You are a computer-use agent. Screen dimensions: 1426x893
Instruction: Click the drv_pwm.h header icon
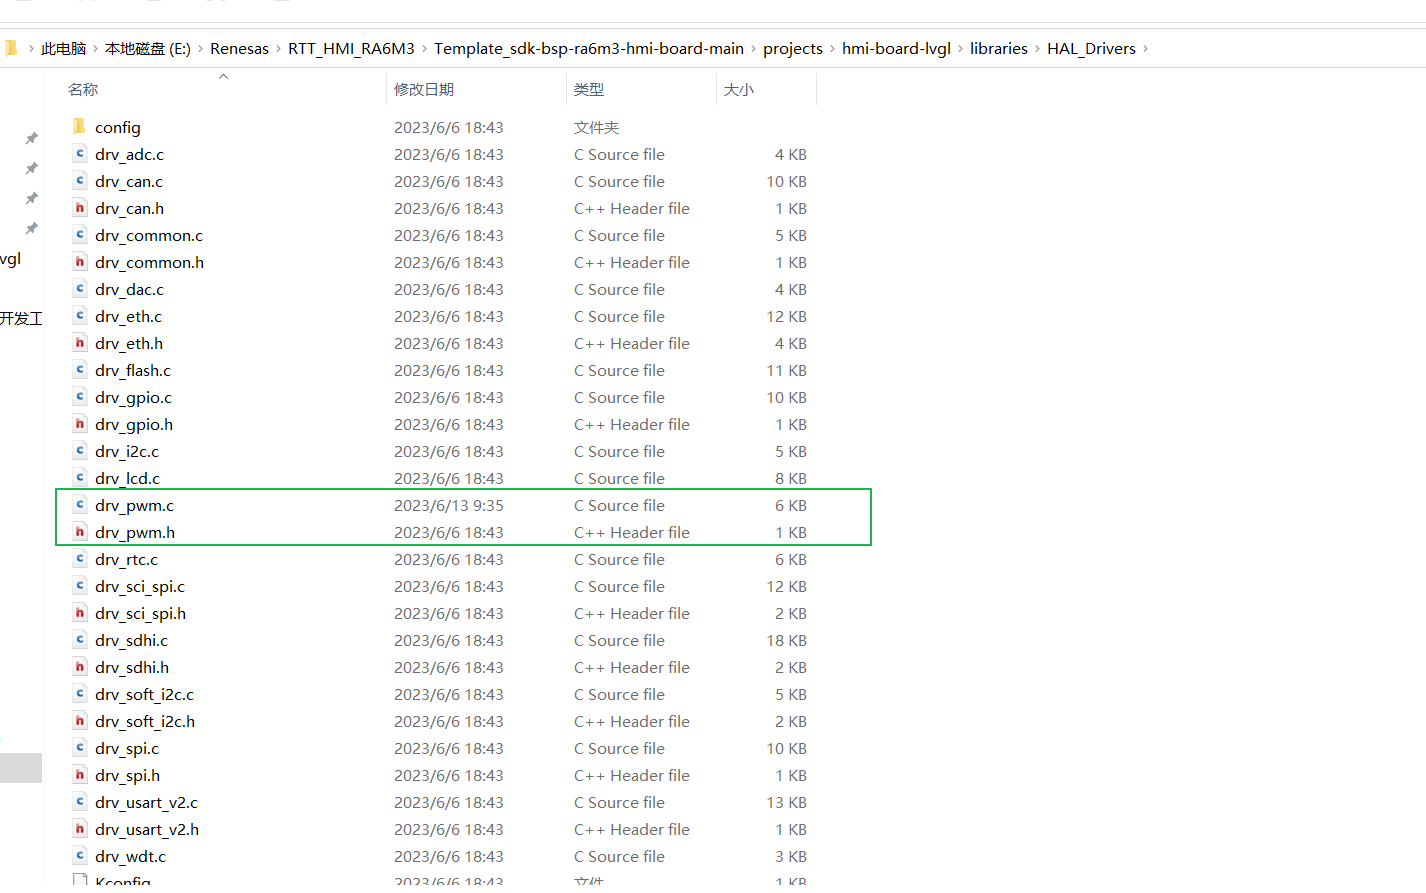(x=80, y=531)
